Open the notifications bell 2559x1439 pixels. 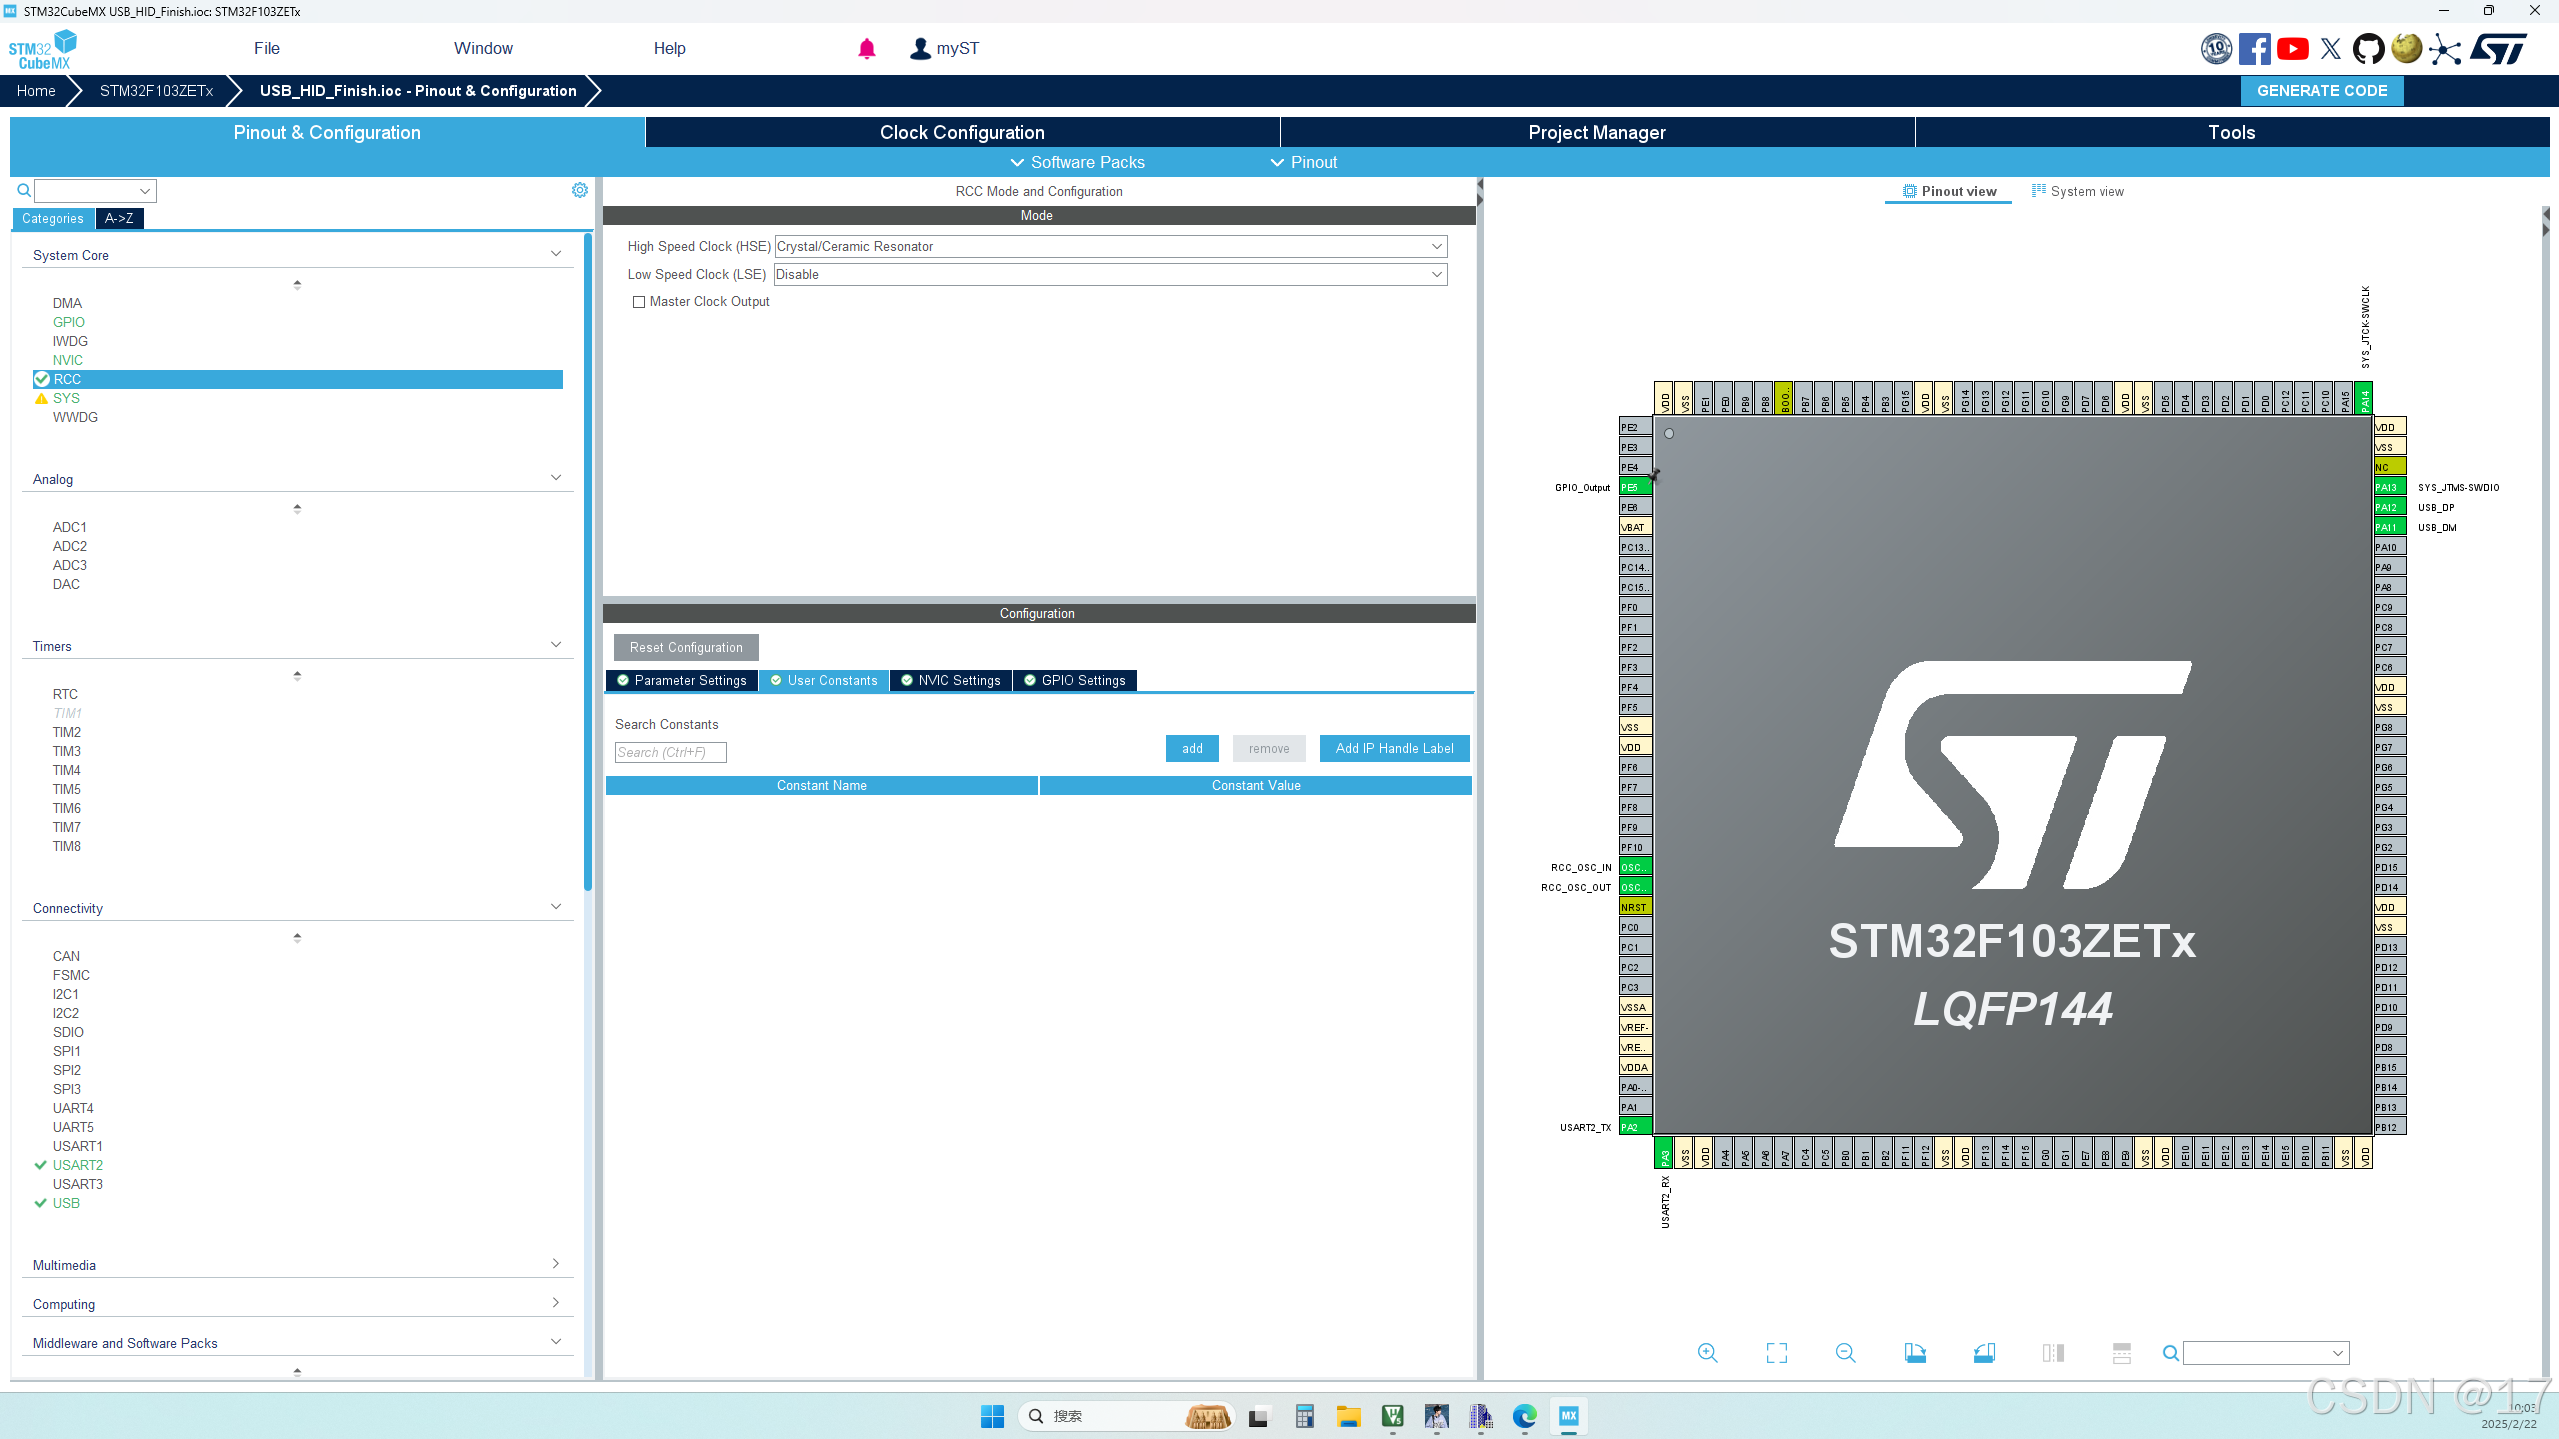click(x=866, y=48)
